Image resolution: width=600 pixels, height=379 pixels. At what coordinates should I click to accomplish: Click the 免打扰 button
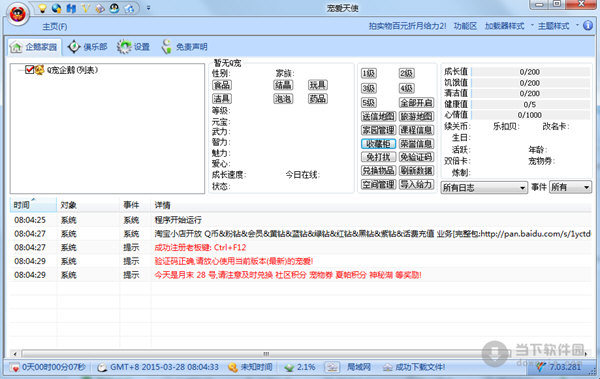378,157
